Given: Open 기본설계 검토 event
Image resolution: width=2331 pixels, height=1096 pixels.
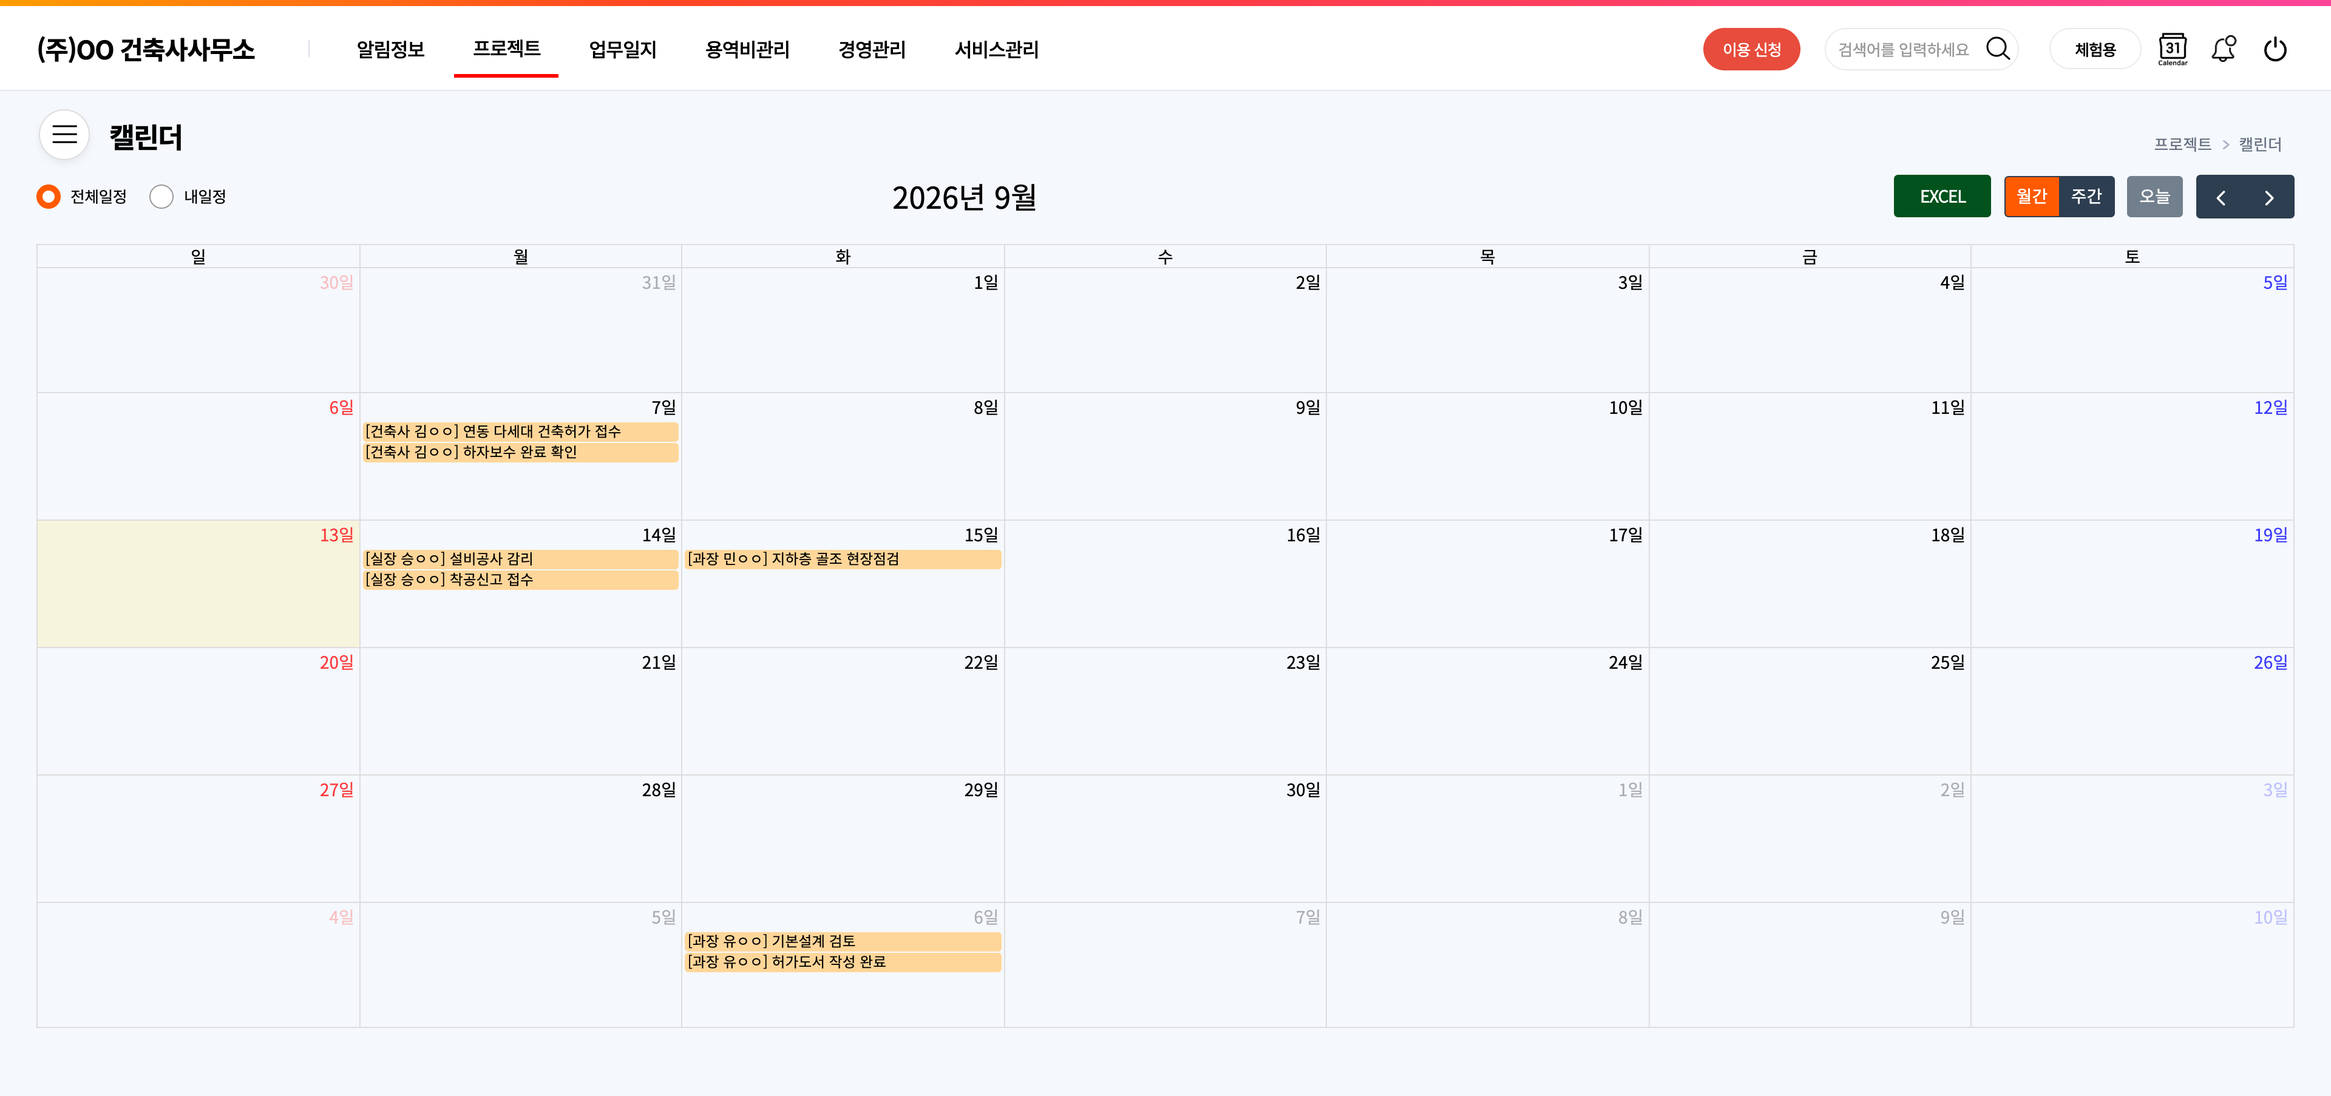Looking at the screenshot, I should tap(843, 941).
